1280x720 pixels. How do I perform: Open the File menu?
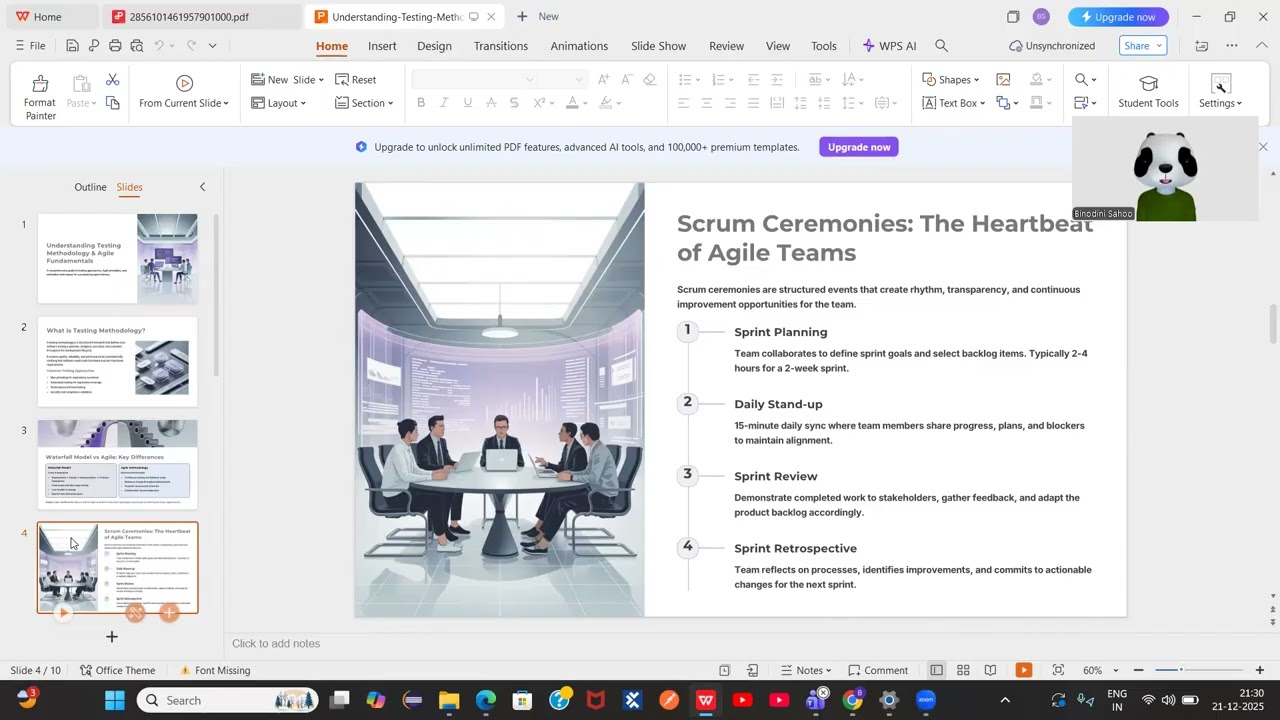tap(30, 46)
